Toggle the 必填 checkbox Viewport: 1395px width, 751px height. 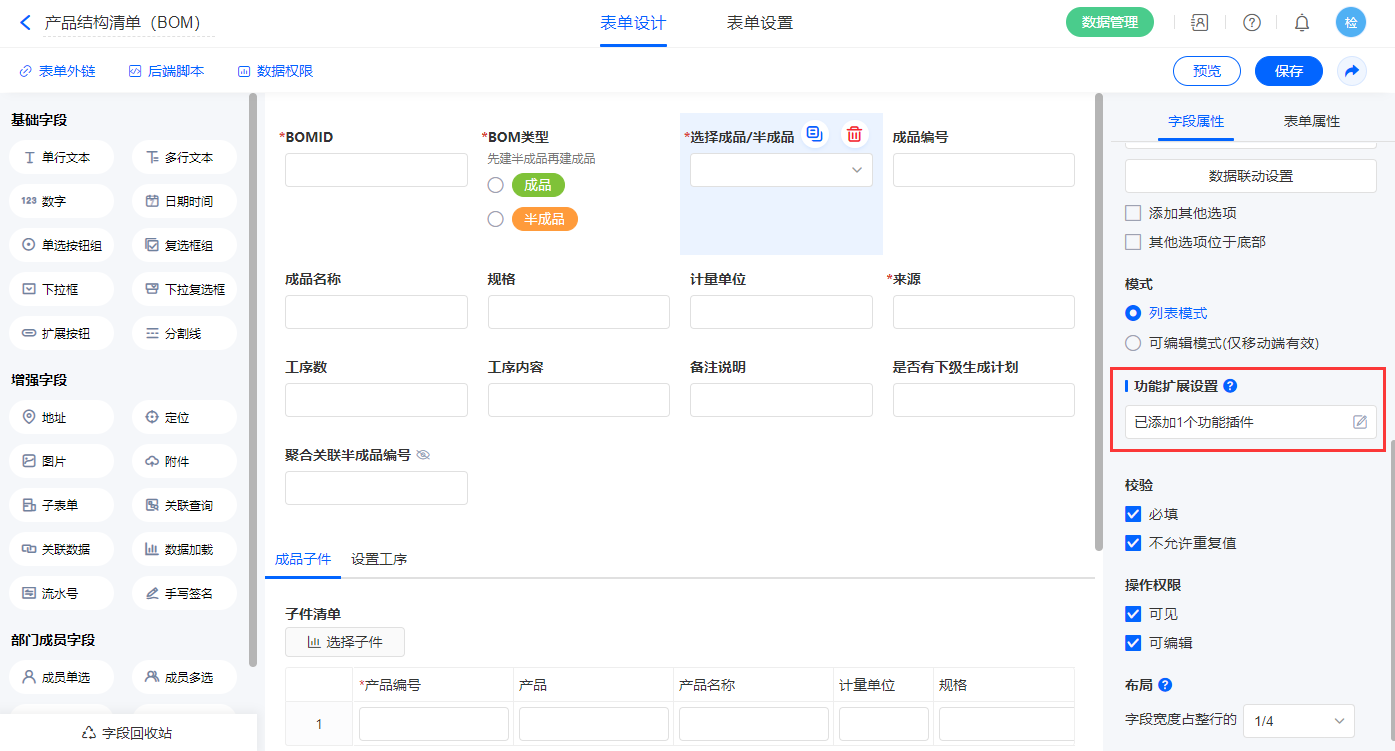[1133, 514]
